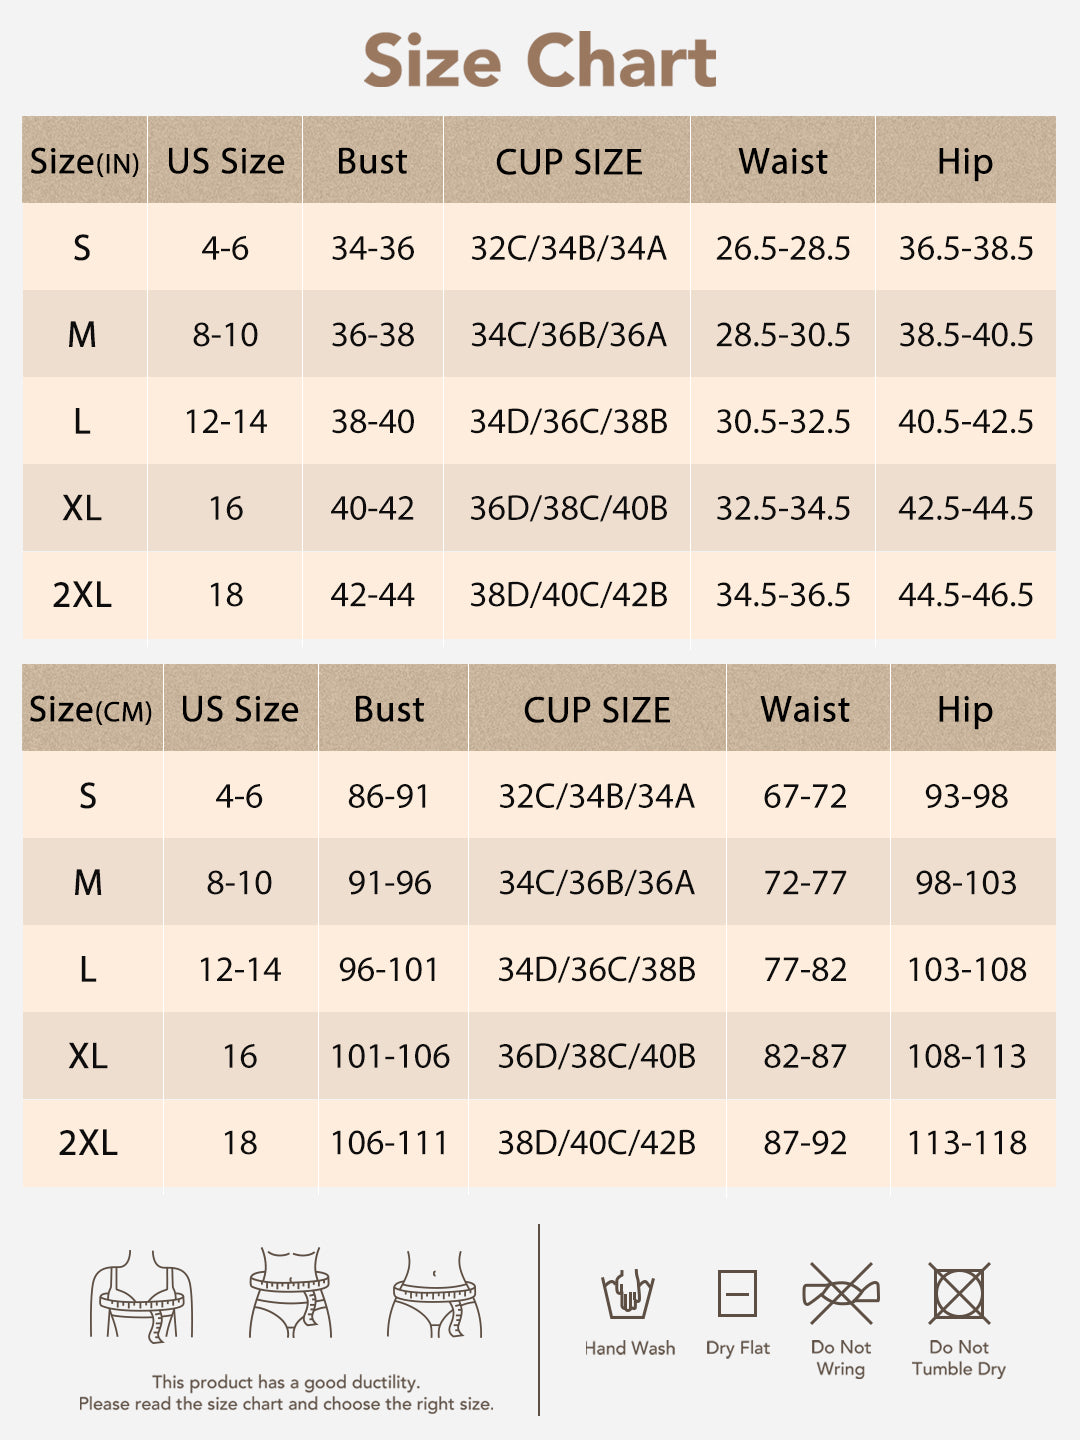This screenshot has height=1440, width=1080.
Task: Select the Size(CM) column header
Action: click(x=91, y=709)
